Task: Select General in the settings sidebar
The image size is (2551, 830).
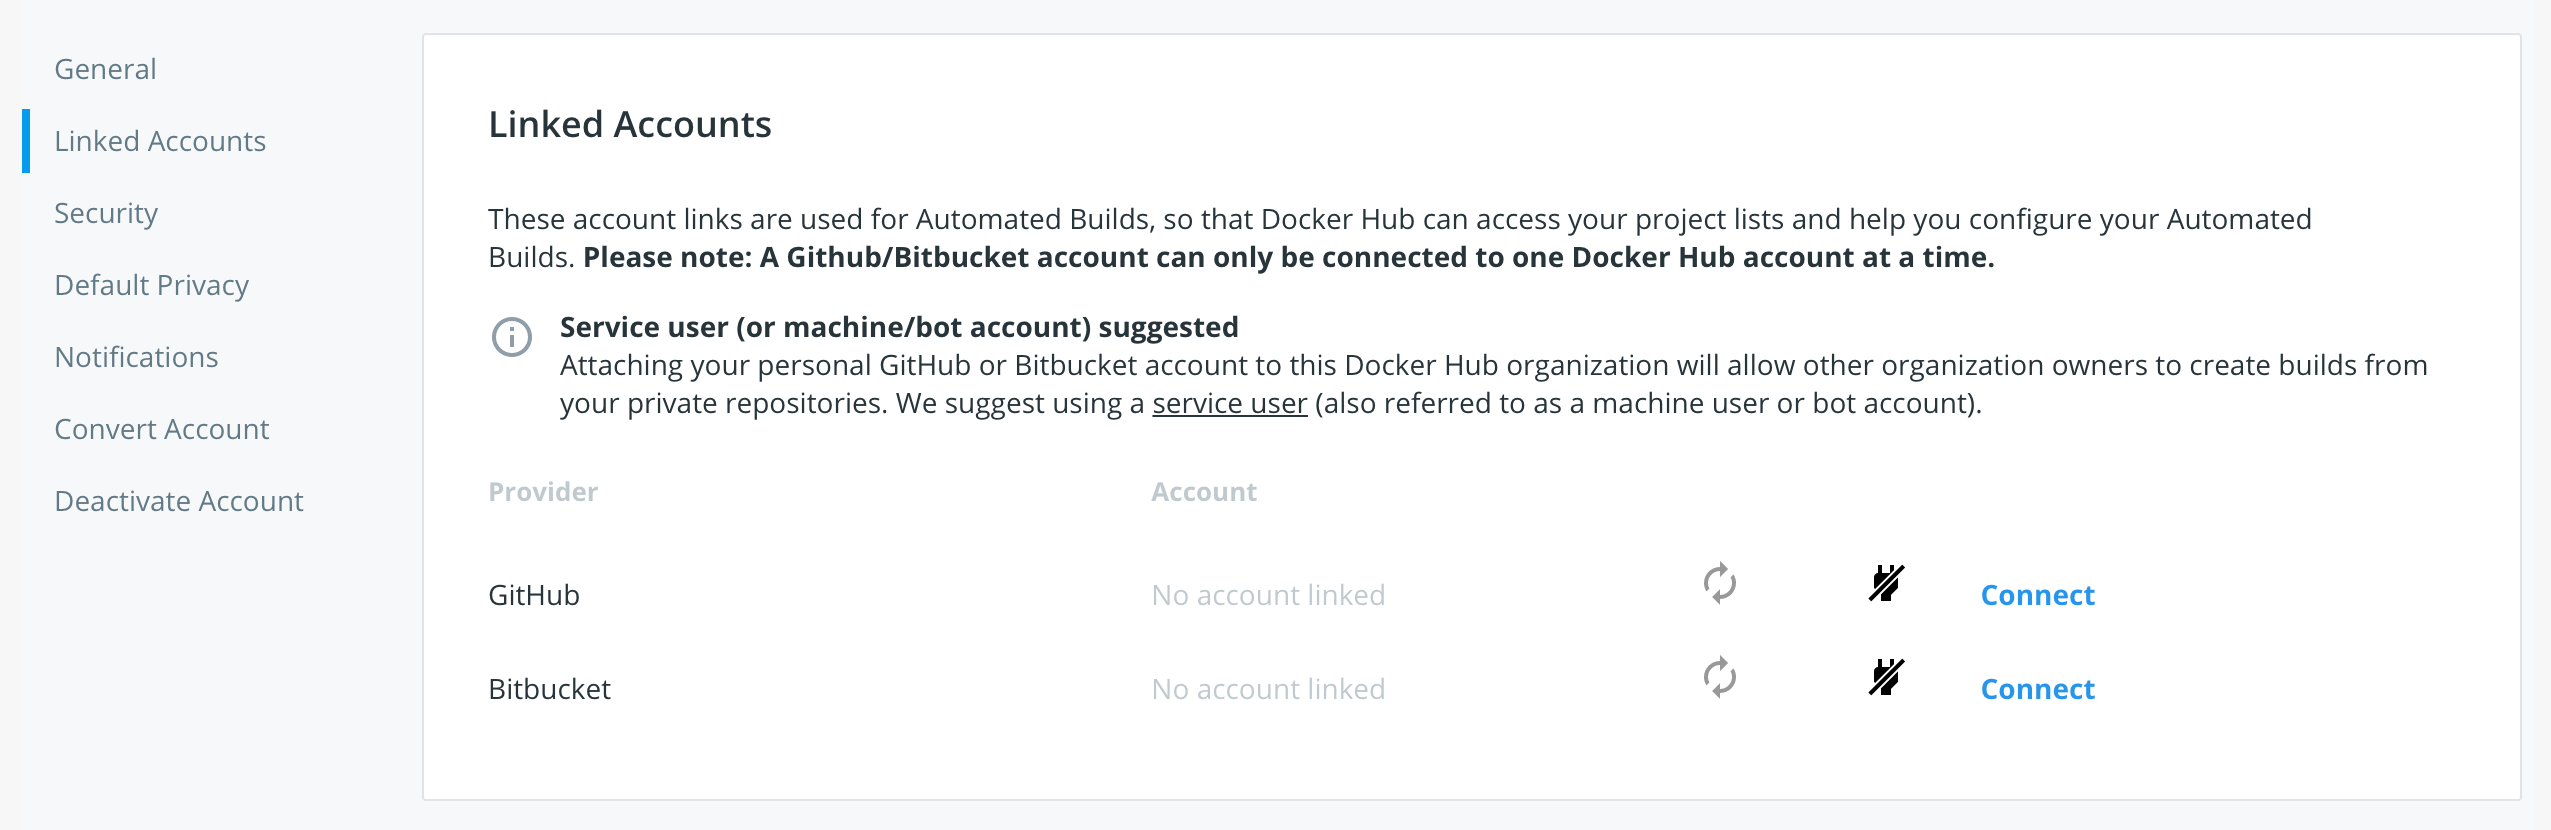Action: [x=105, y=68]
